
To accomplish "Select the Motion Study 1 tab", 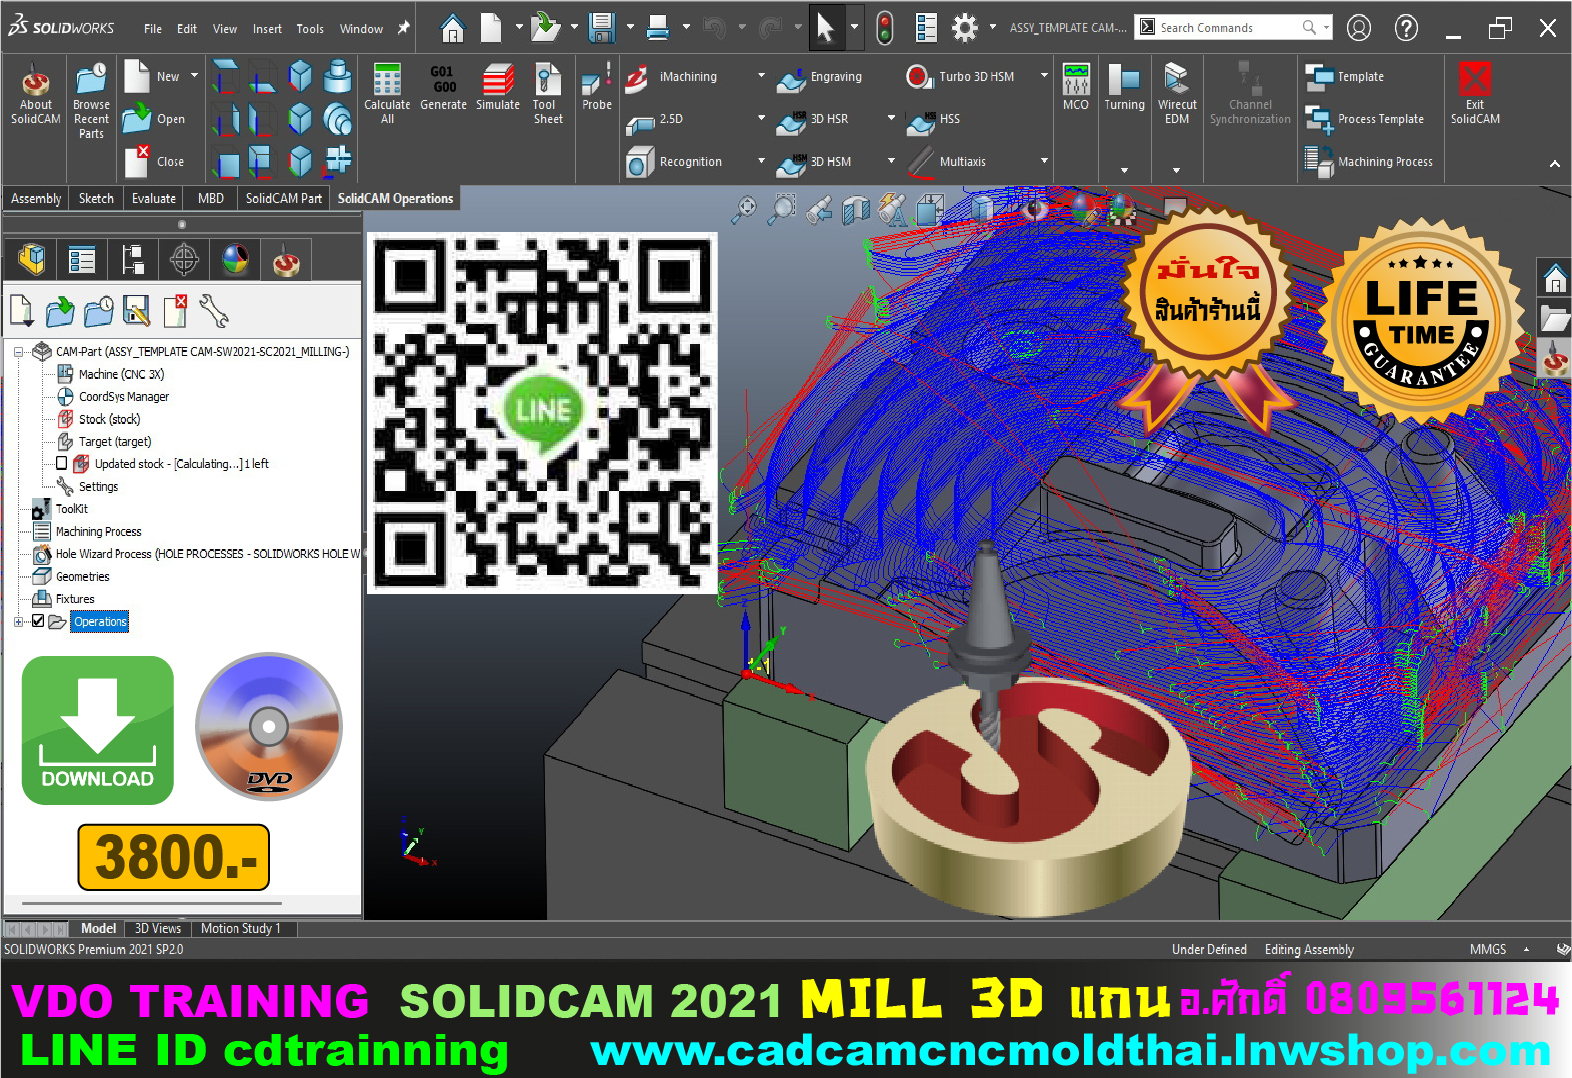I will point(240,928).
